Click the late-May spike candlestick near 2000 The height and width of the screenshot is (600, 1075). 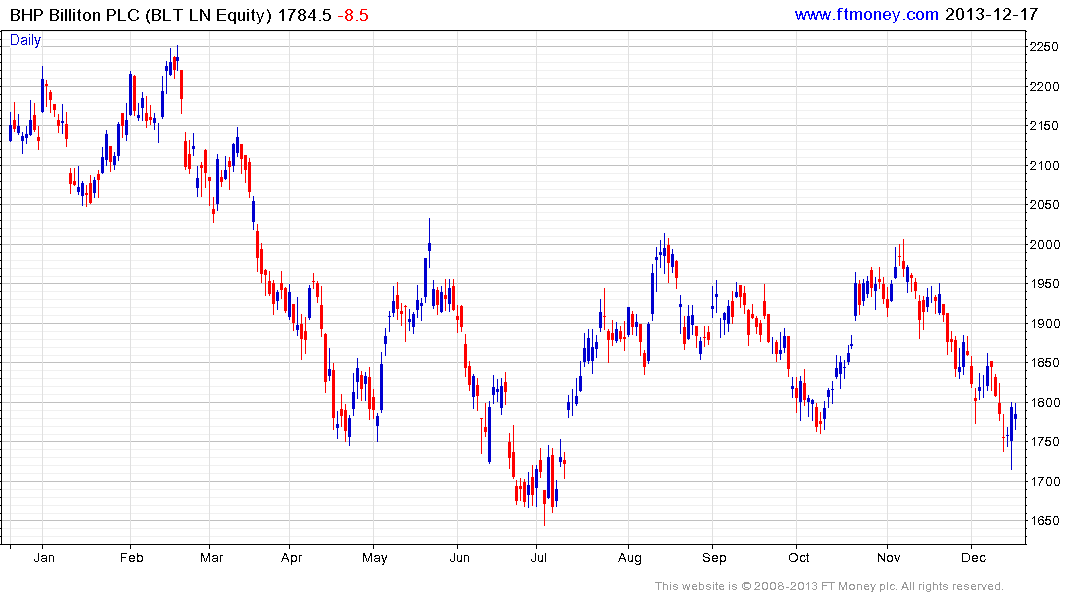click(429, 243)
